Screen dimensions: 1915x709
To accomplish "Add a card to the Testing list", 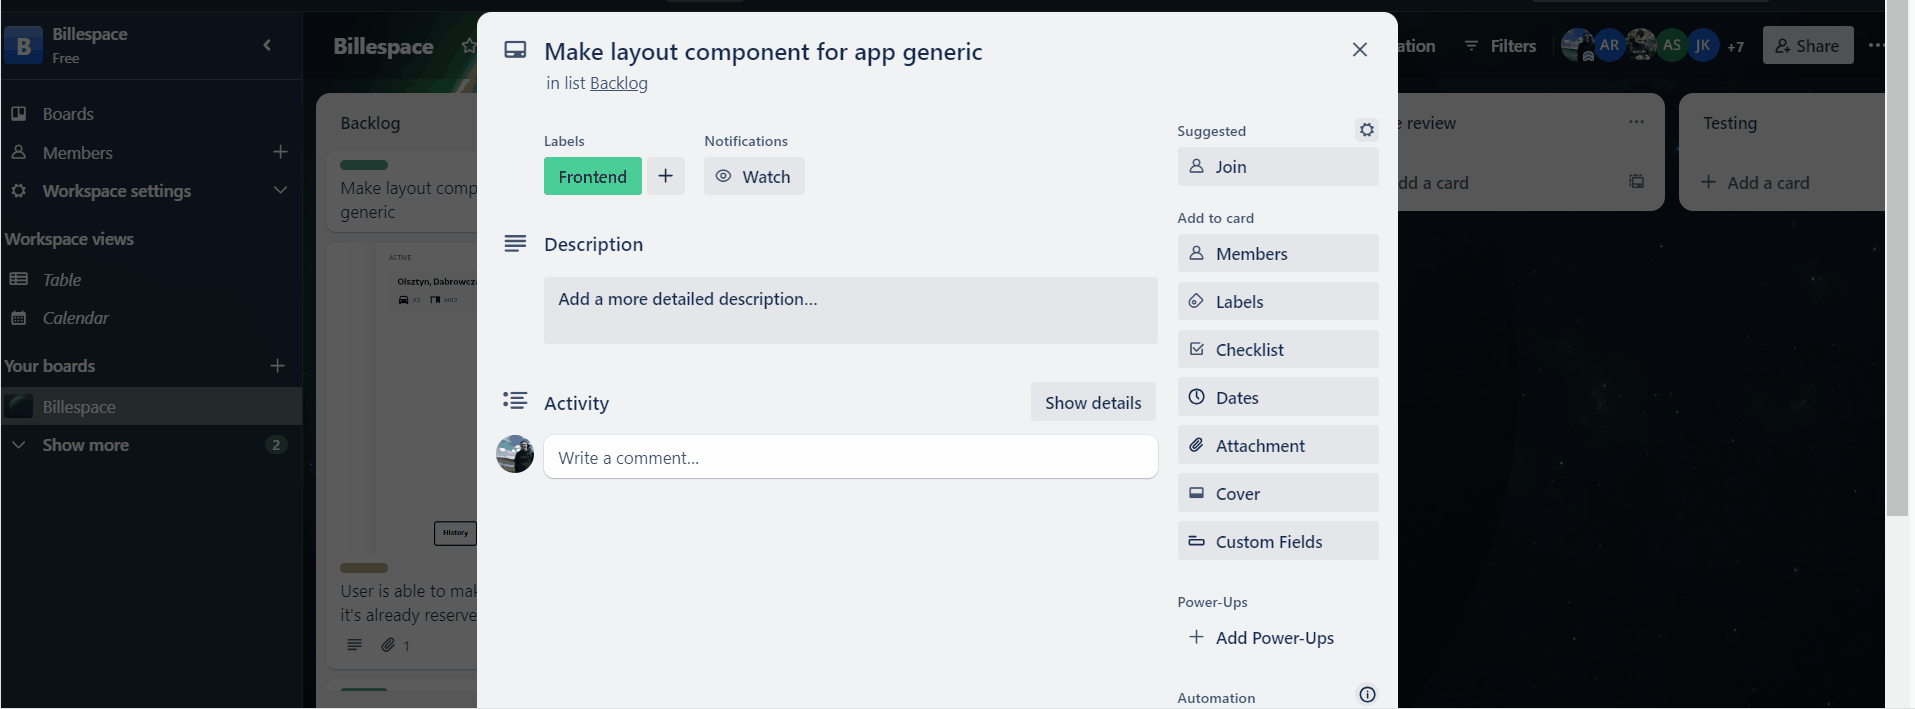I will click(x=1757, y=182).
